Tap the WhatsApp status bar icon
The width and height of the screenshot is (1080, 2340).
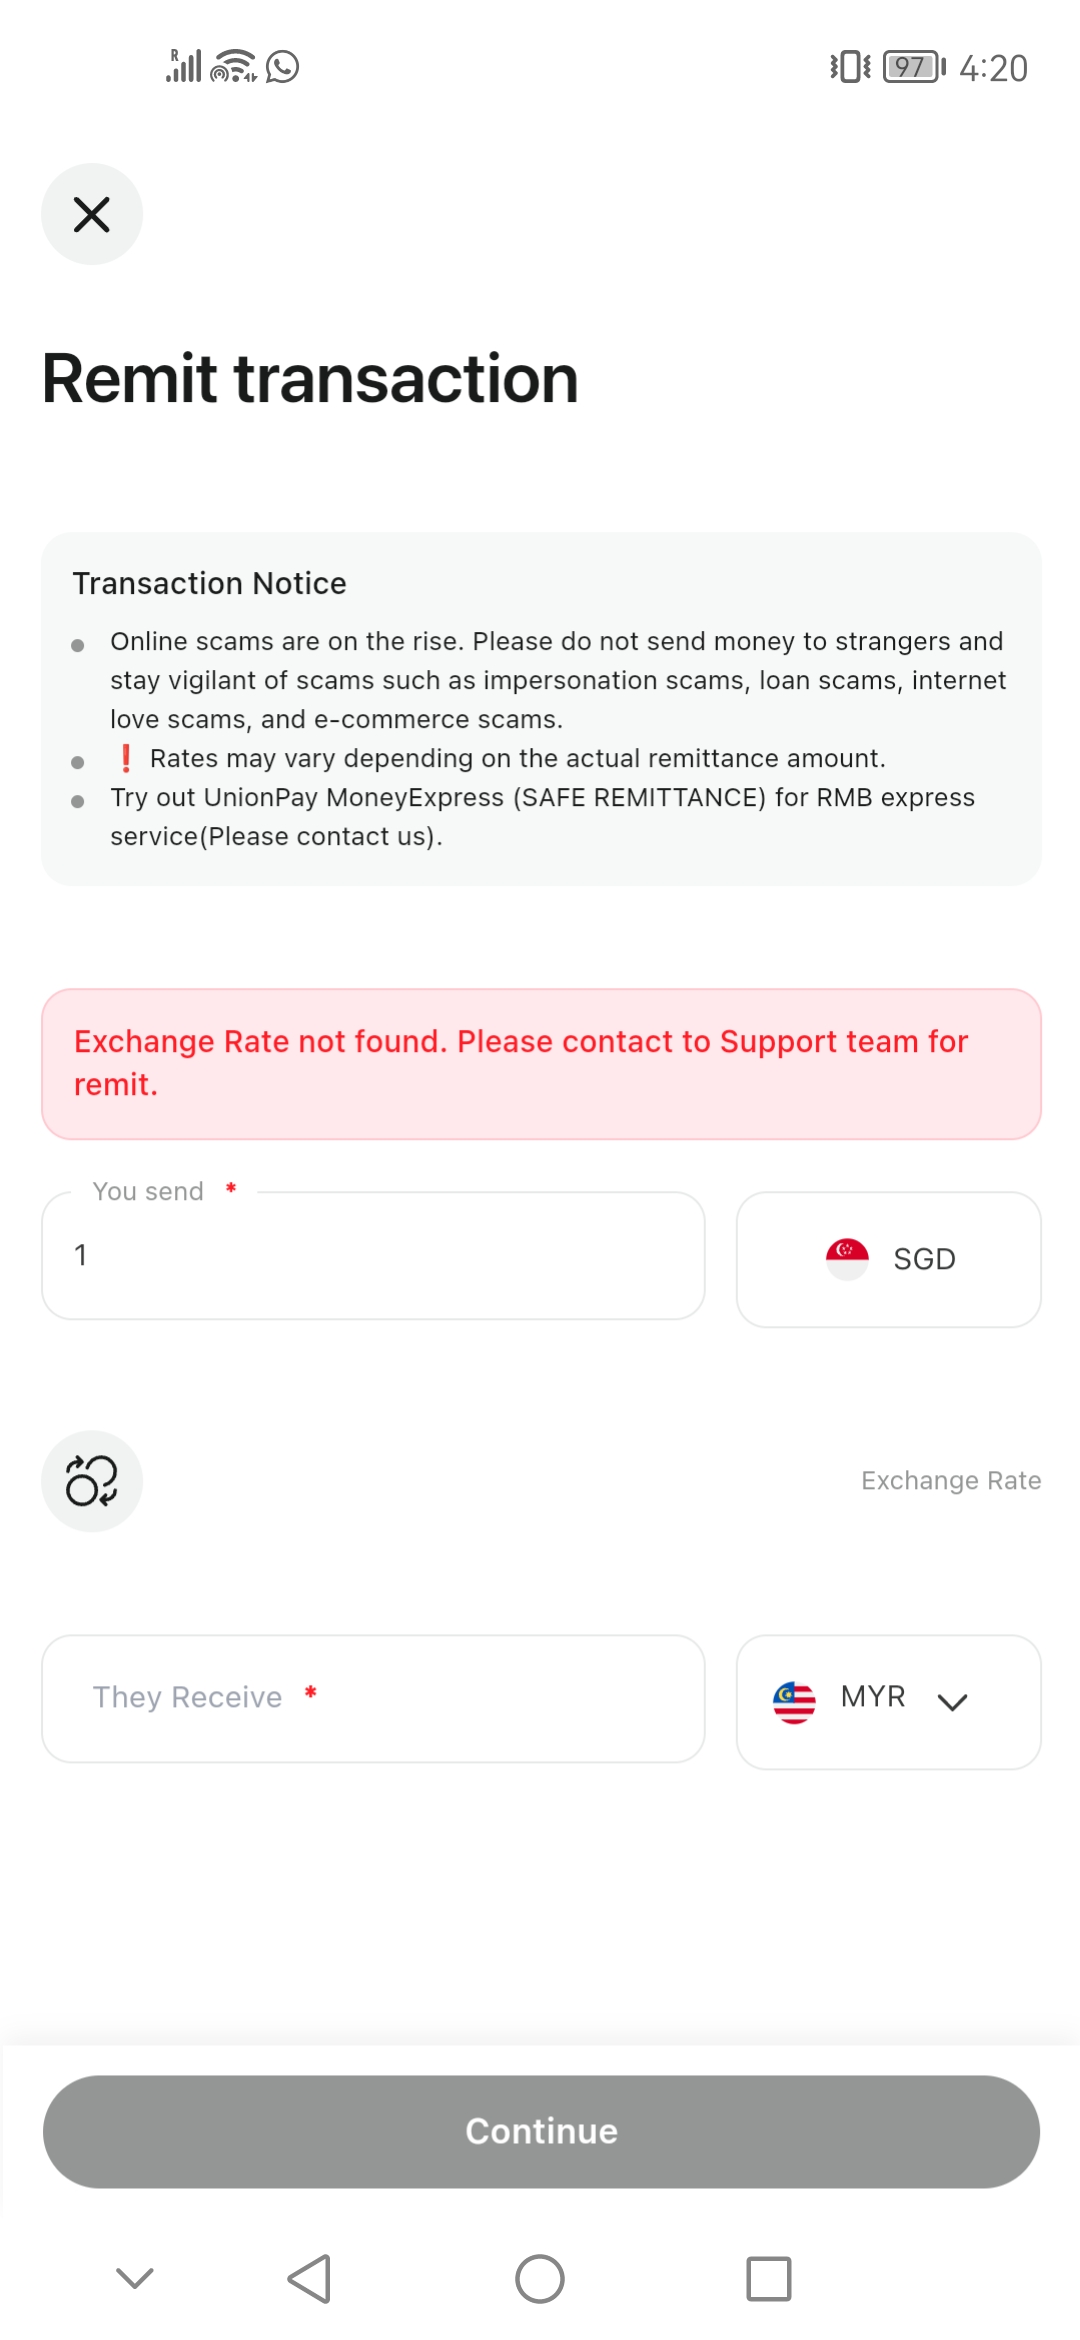(x=283, y=67)
